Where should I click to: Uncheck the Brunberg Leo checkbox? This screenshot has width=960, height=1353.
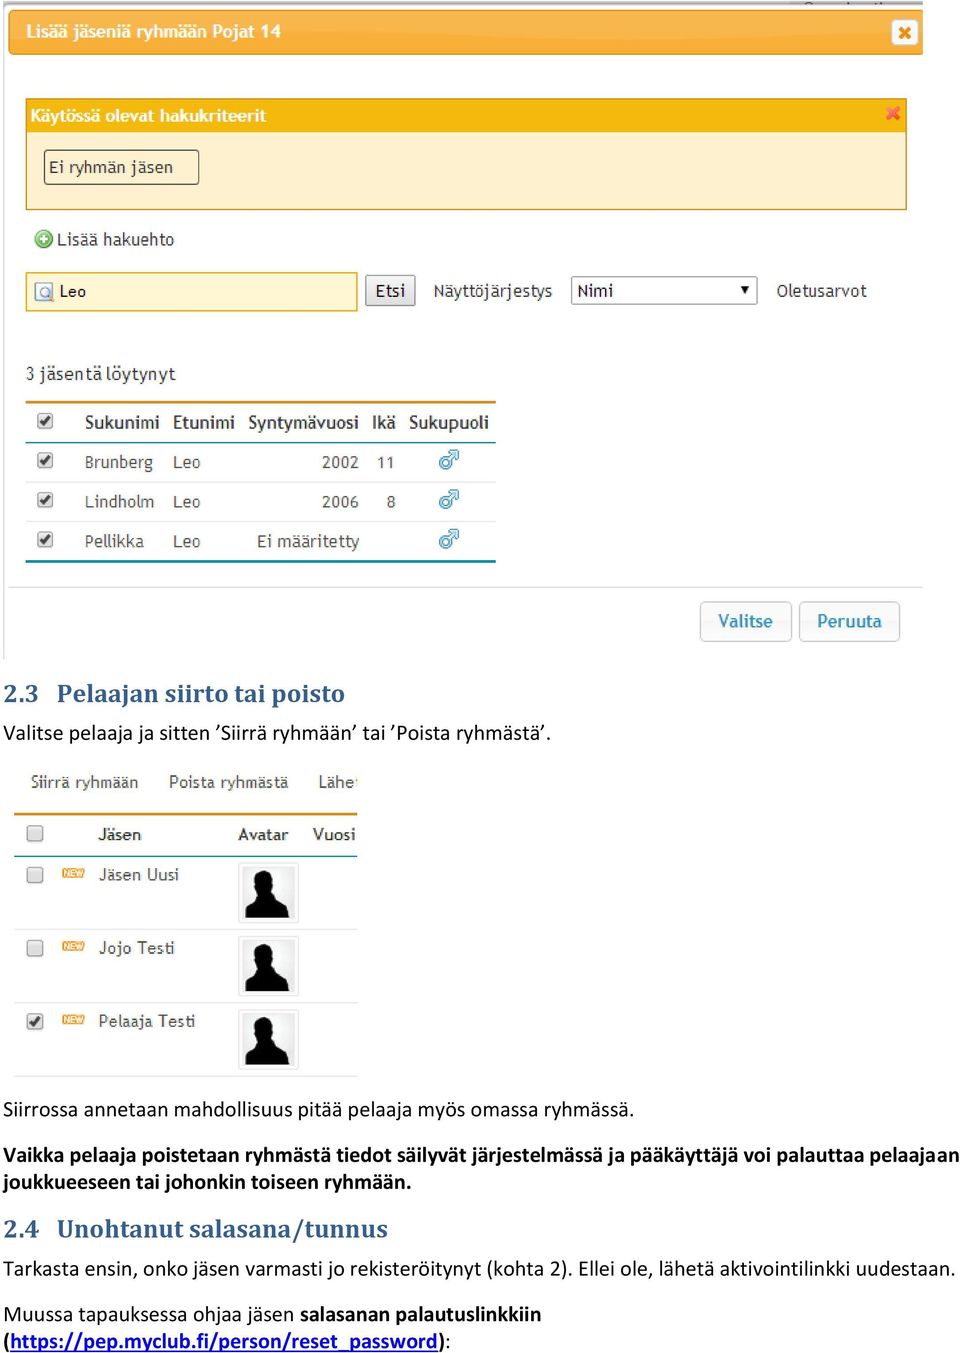[45, 461]
